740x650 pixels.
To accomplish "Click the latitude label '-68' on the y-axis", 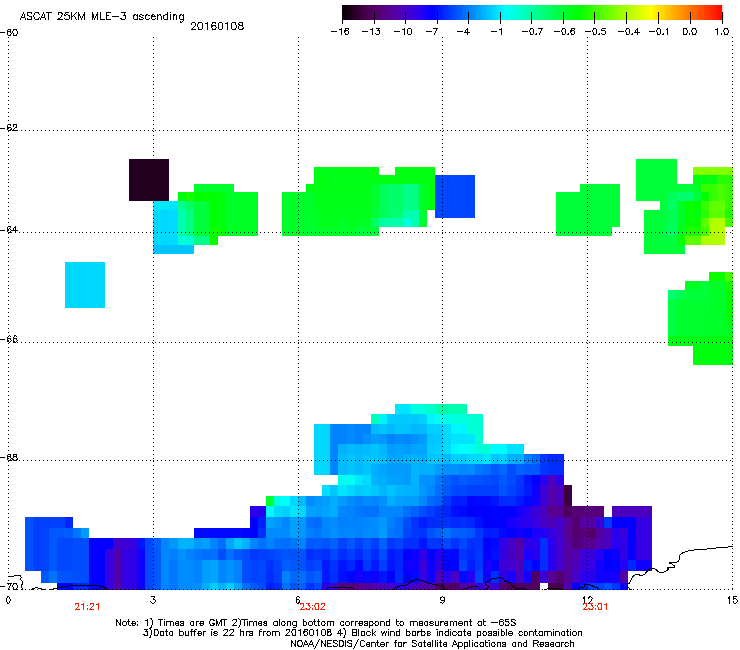I will click(x=9, y=458).
